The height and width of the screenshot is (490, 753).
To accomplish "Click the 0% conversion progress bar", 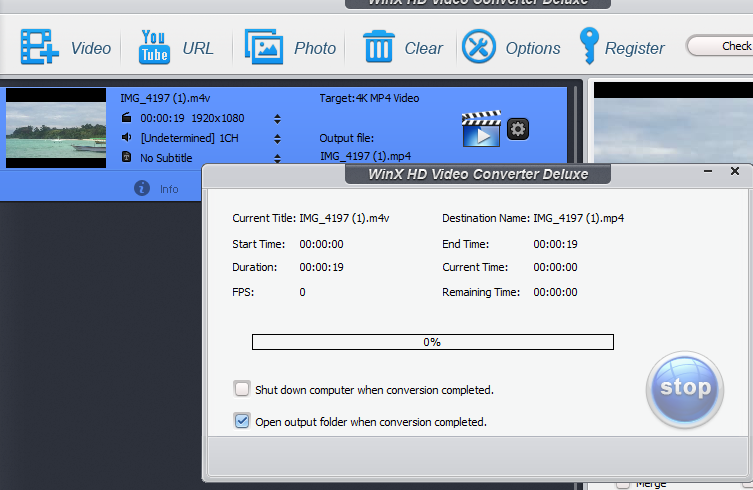I will pyautogui.click(x=433, y=342).
